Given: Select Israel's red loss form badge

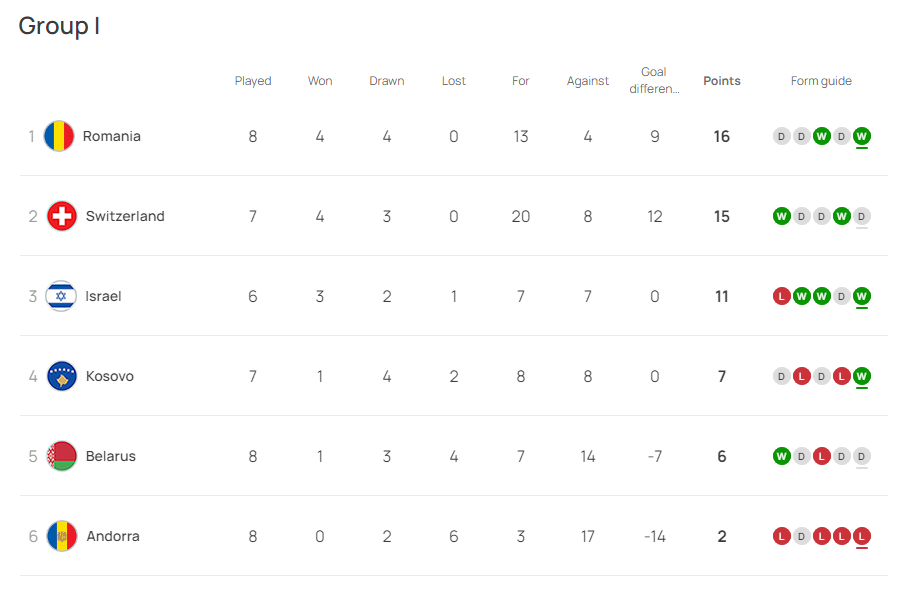Looking at the screenshot, I should pyautogui.click(x=781, y=296).
